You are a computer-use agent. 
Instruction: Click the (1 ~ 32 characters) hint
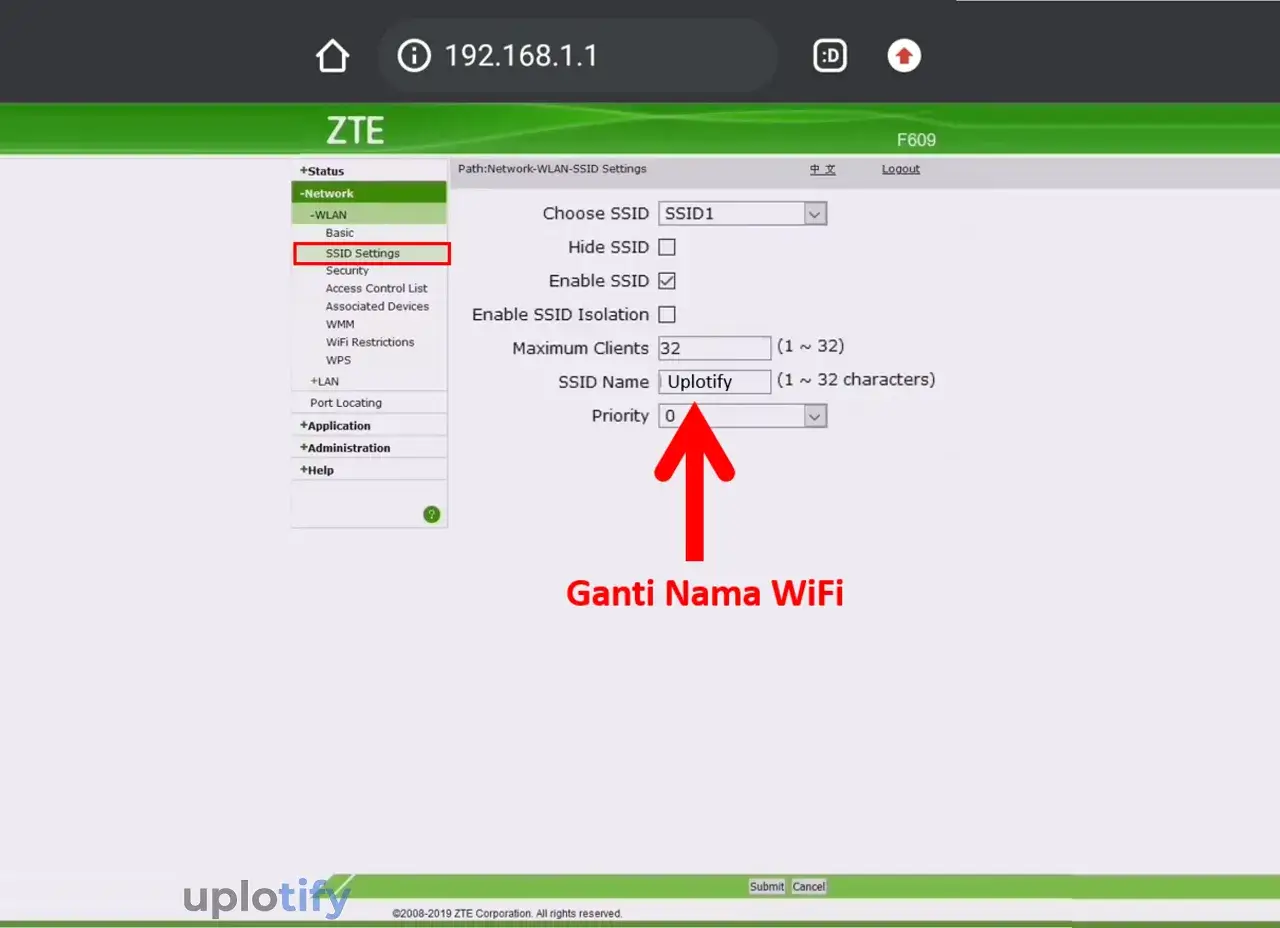(x=856, y=380)
